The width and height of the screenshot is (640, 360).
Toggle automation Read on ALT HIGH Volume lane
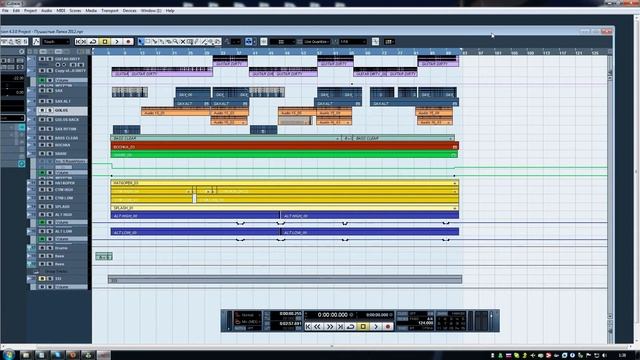tap(42, 222)
